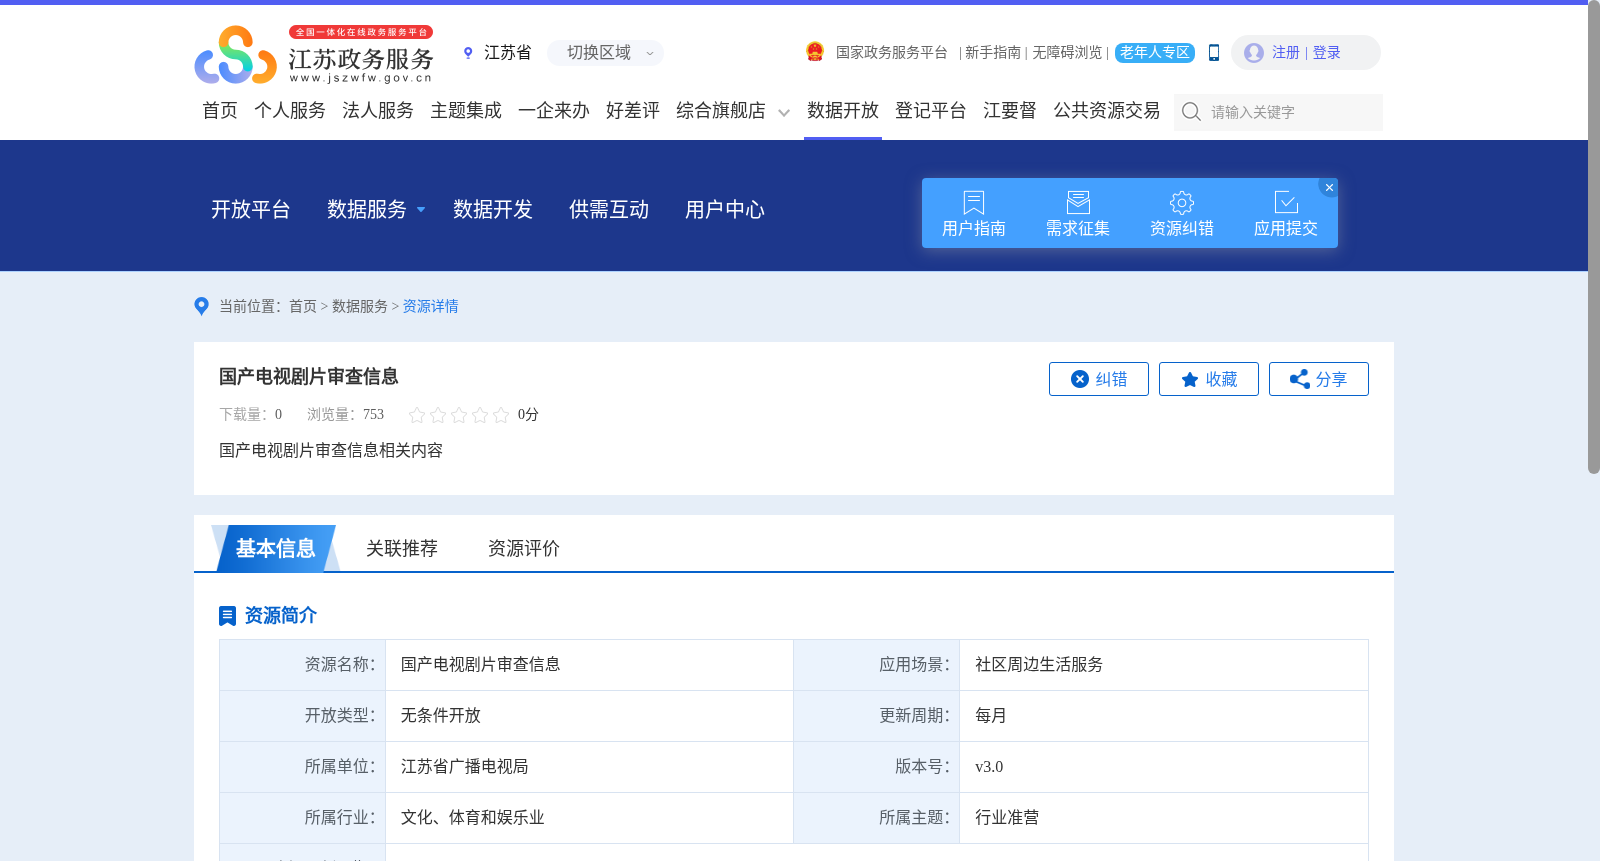
Task: Open the 新手指南 link
Action: click(993, 53)
